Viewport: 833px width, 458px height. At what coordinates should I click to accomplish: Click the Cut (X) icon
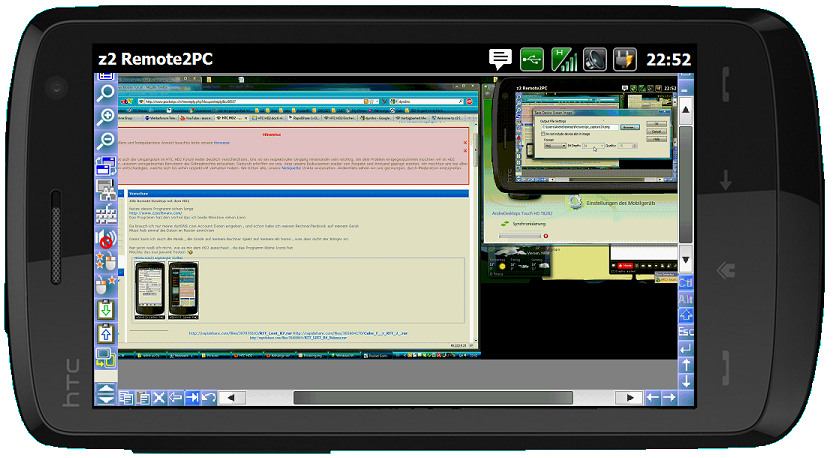159,397
